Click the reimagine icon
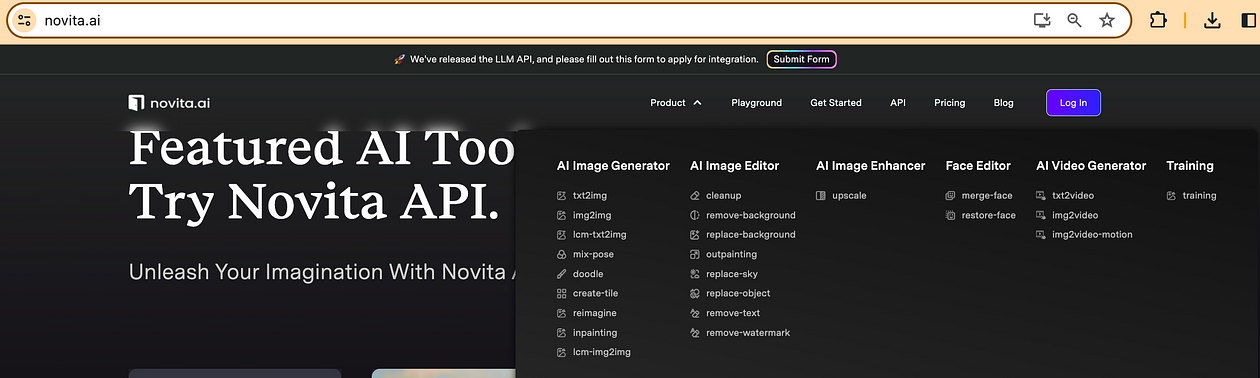This screenshot has height=378, width=1260. [562, 313]
